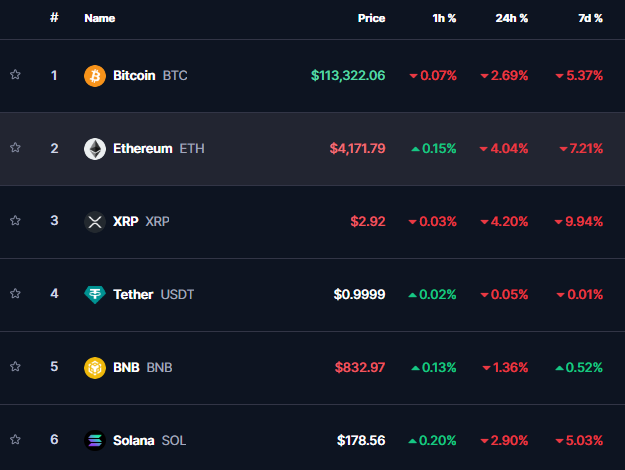Screen dimensions: 625x470
Task: Favorite BNB using its star icon
Action: tap(15, 366)
